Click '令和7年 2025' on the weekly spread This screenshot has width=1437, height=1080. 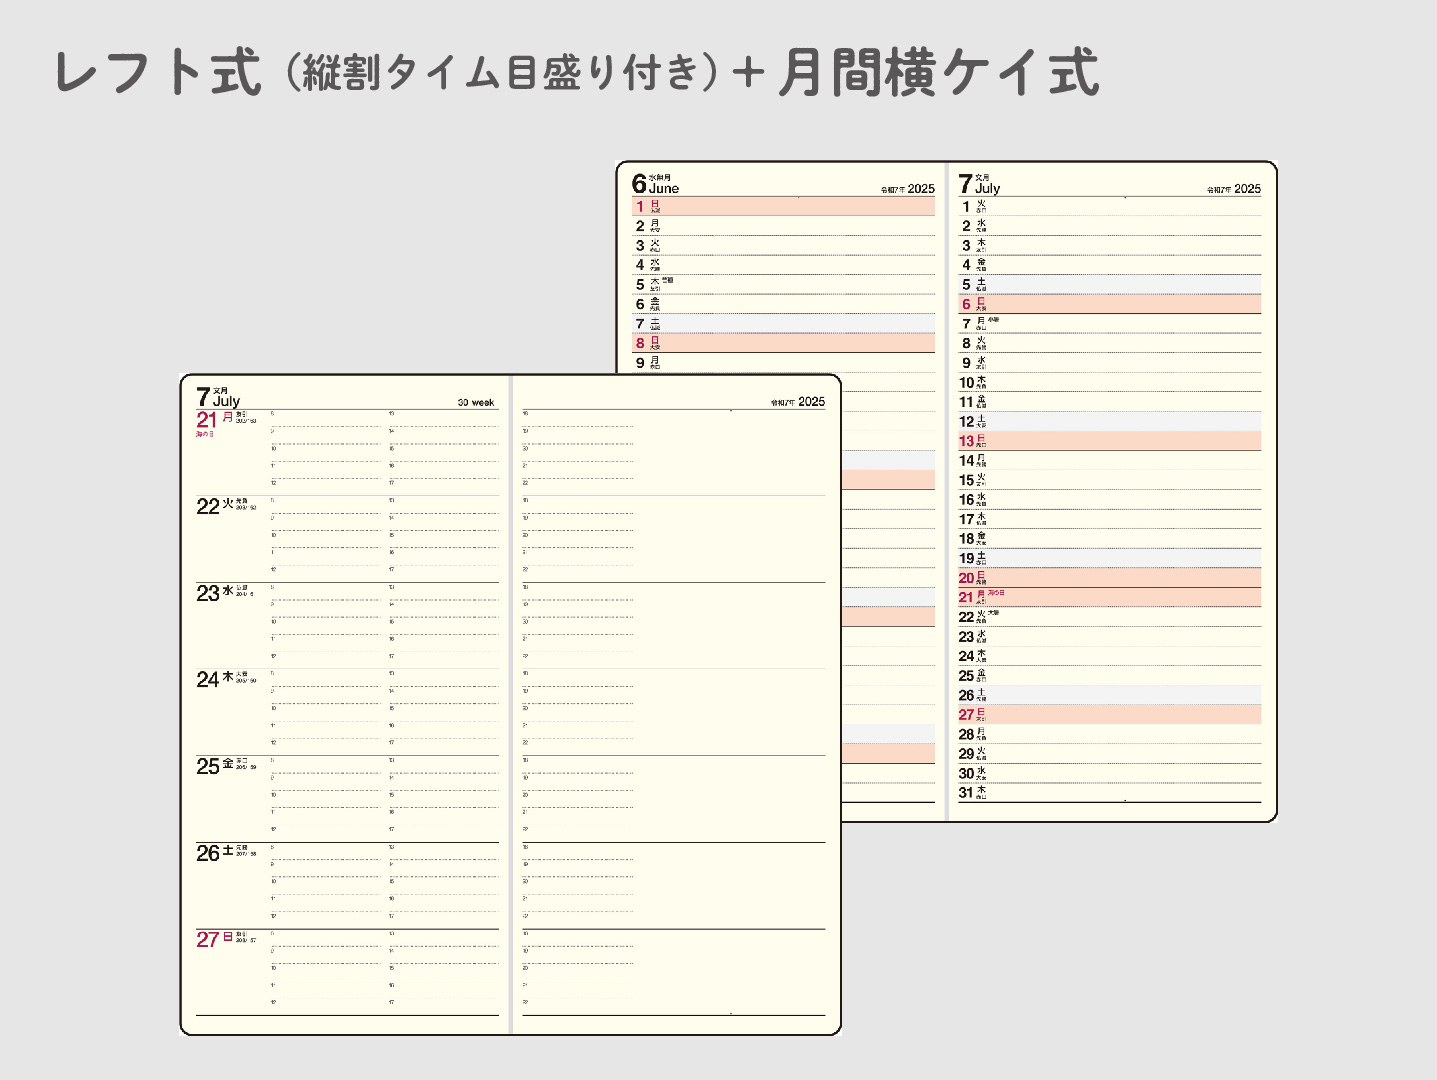coord(798,402)
